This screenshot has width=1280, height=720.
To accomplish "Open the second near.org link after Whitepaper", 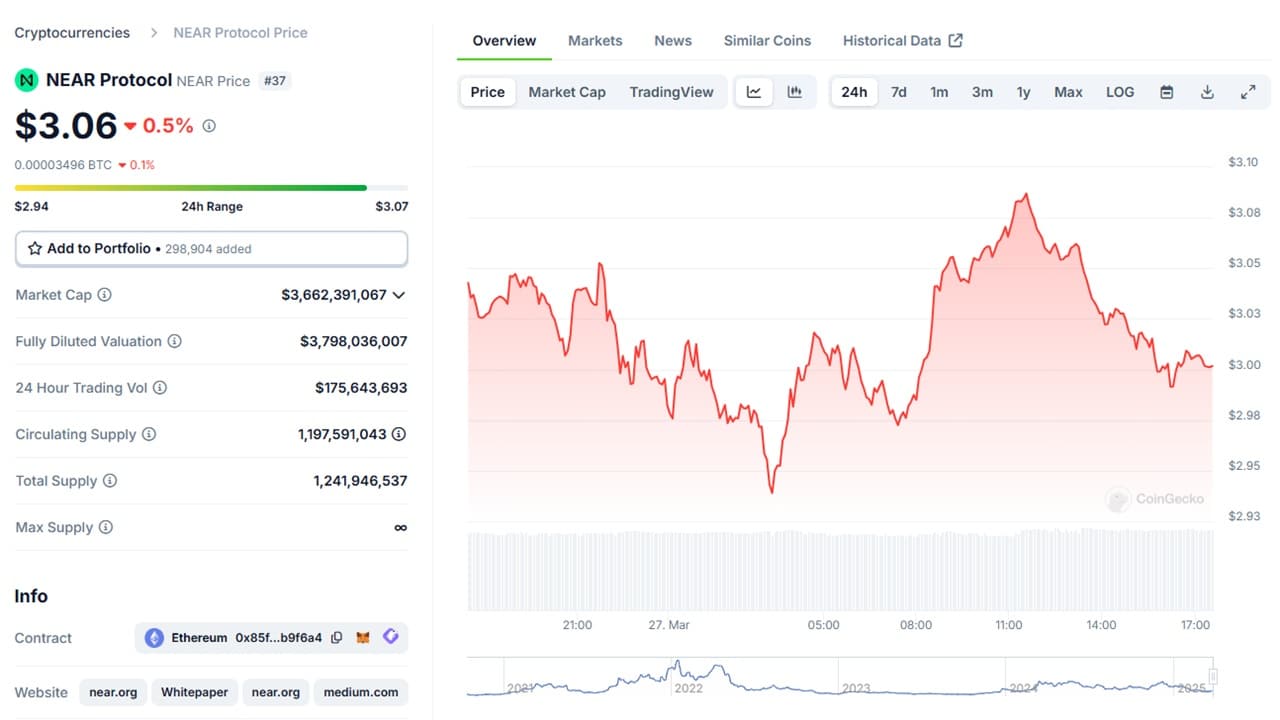I will [276, 692].
